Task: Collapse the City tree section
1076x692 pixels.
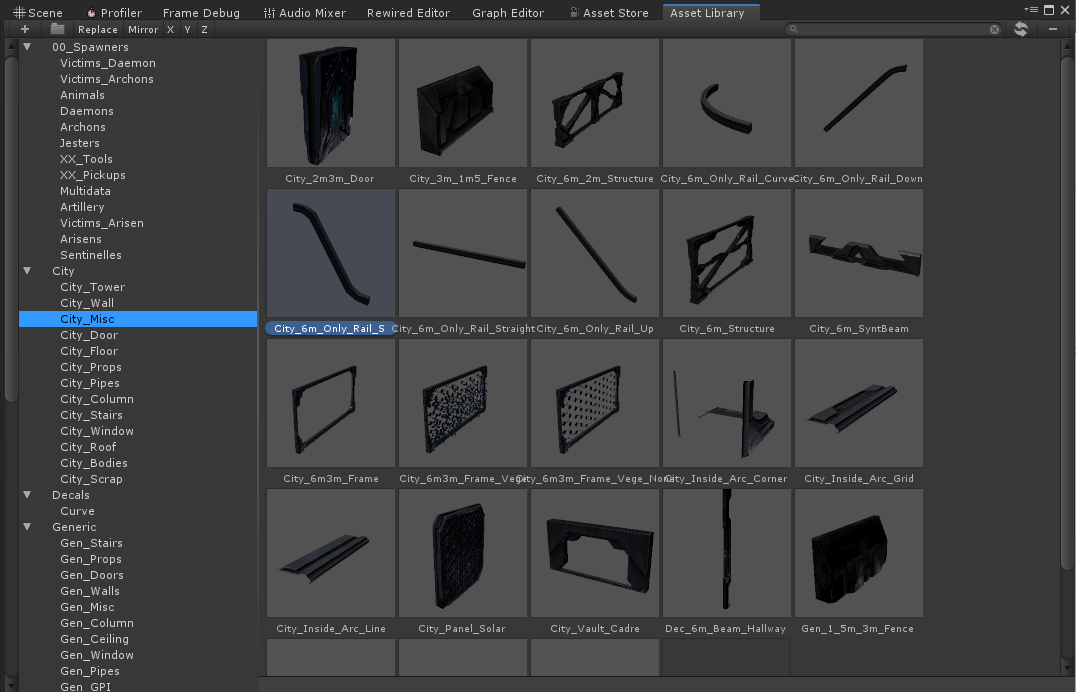Action: pos(26,271)
